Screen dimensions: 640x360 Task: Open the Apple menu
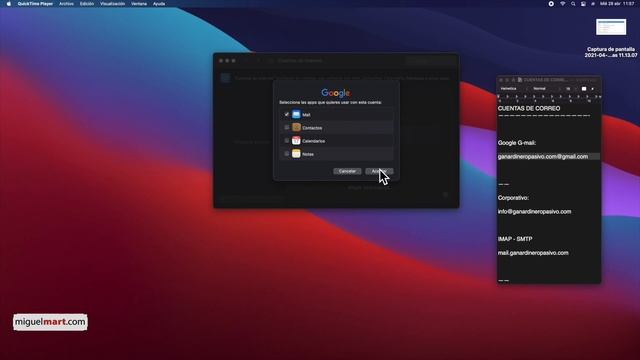[8, 4]
